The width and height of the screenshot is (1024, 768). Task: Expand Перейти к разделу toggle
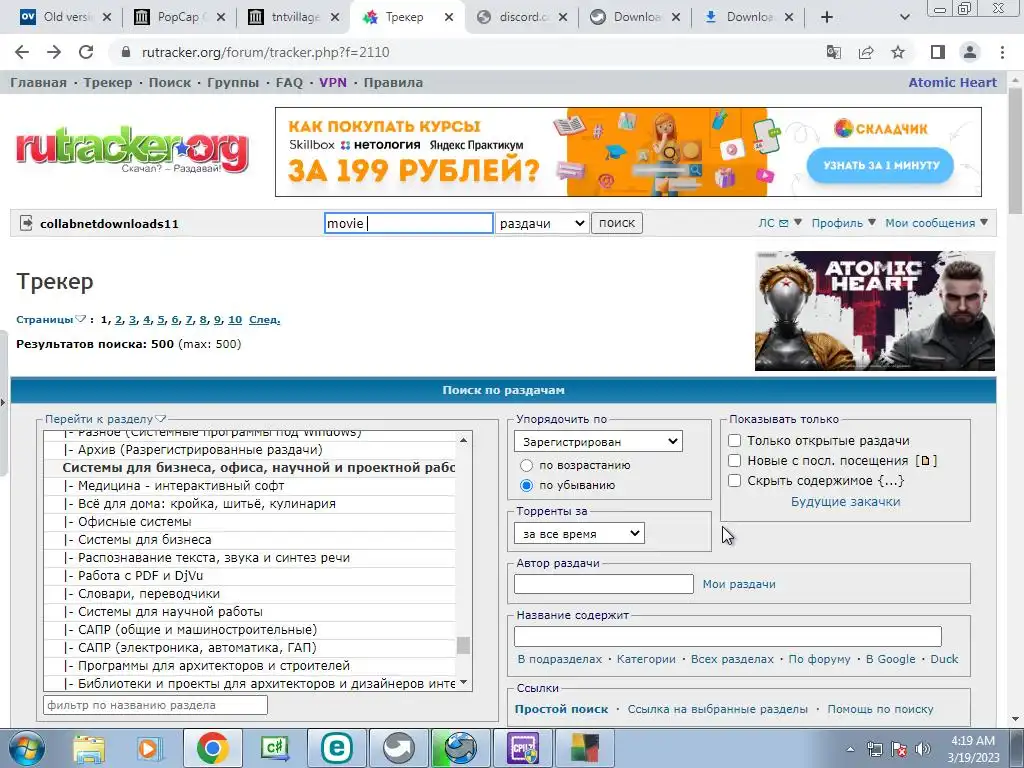pyautogui.click(x=161, y=419)
